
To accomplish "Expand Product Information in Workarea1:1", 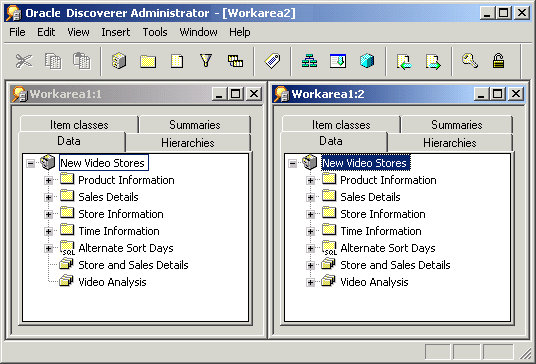I will pyautogui.click(x=49, y=180).
